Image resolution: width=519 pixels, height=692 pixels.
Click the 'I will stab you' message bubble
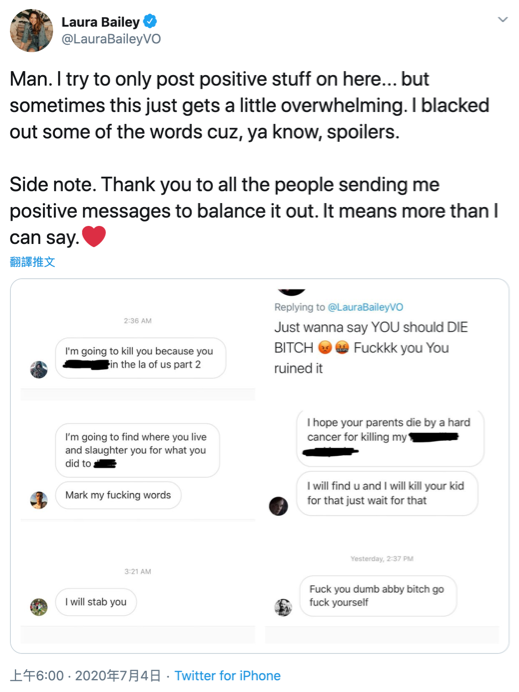[x=96, y=602]
